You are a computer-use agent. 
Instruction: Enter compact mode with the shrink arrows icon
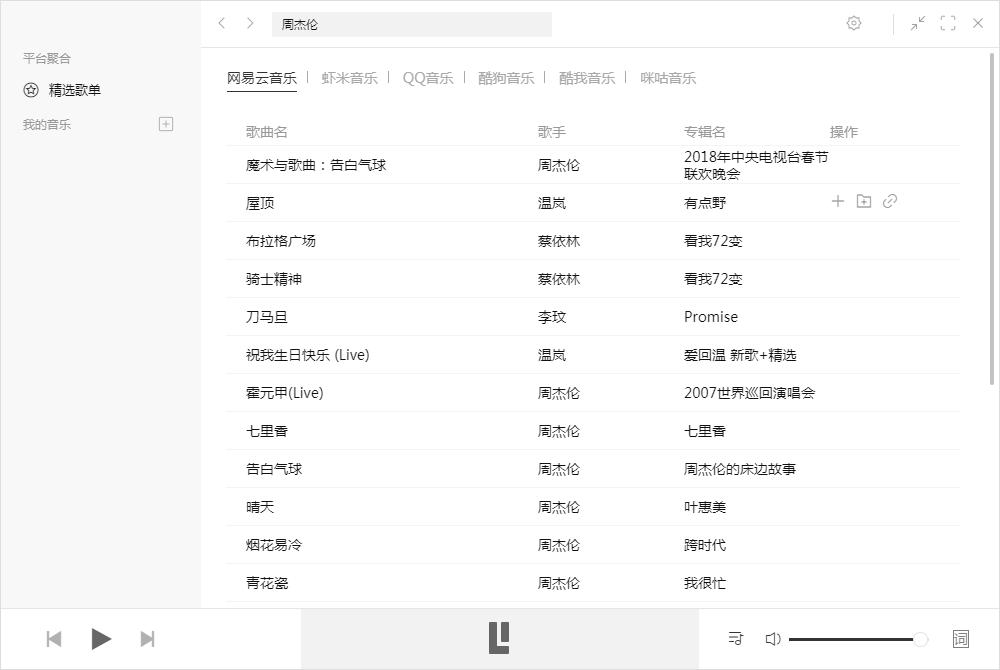918,23
